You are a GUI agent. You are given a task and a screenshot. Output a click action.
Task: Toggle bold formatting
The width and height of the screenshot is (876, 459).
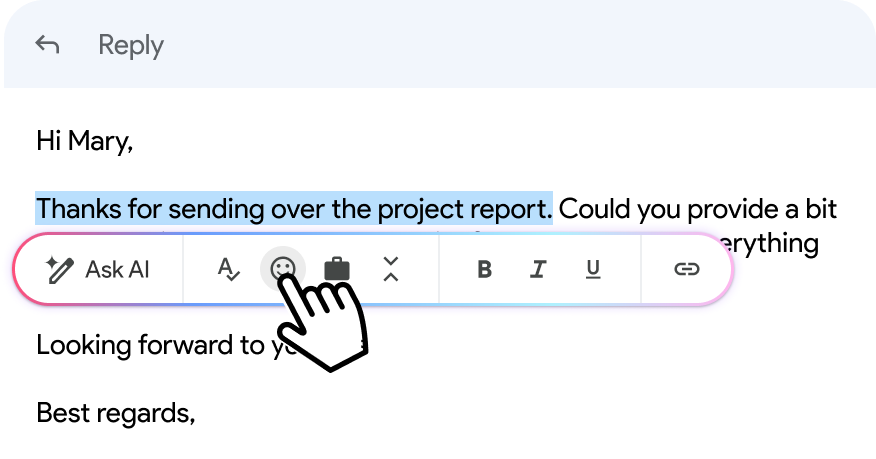point(485,269)
